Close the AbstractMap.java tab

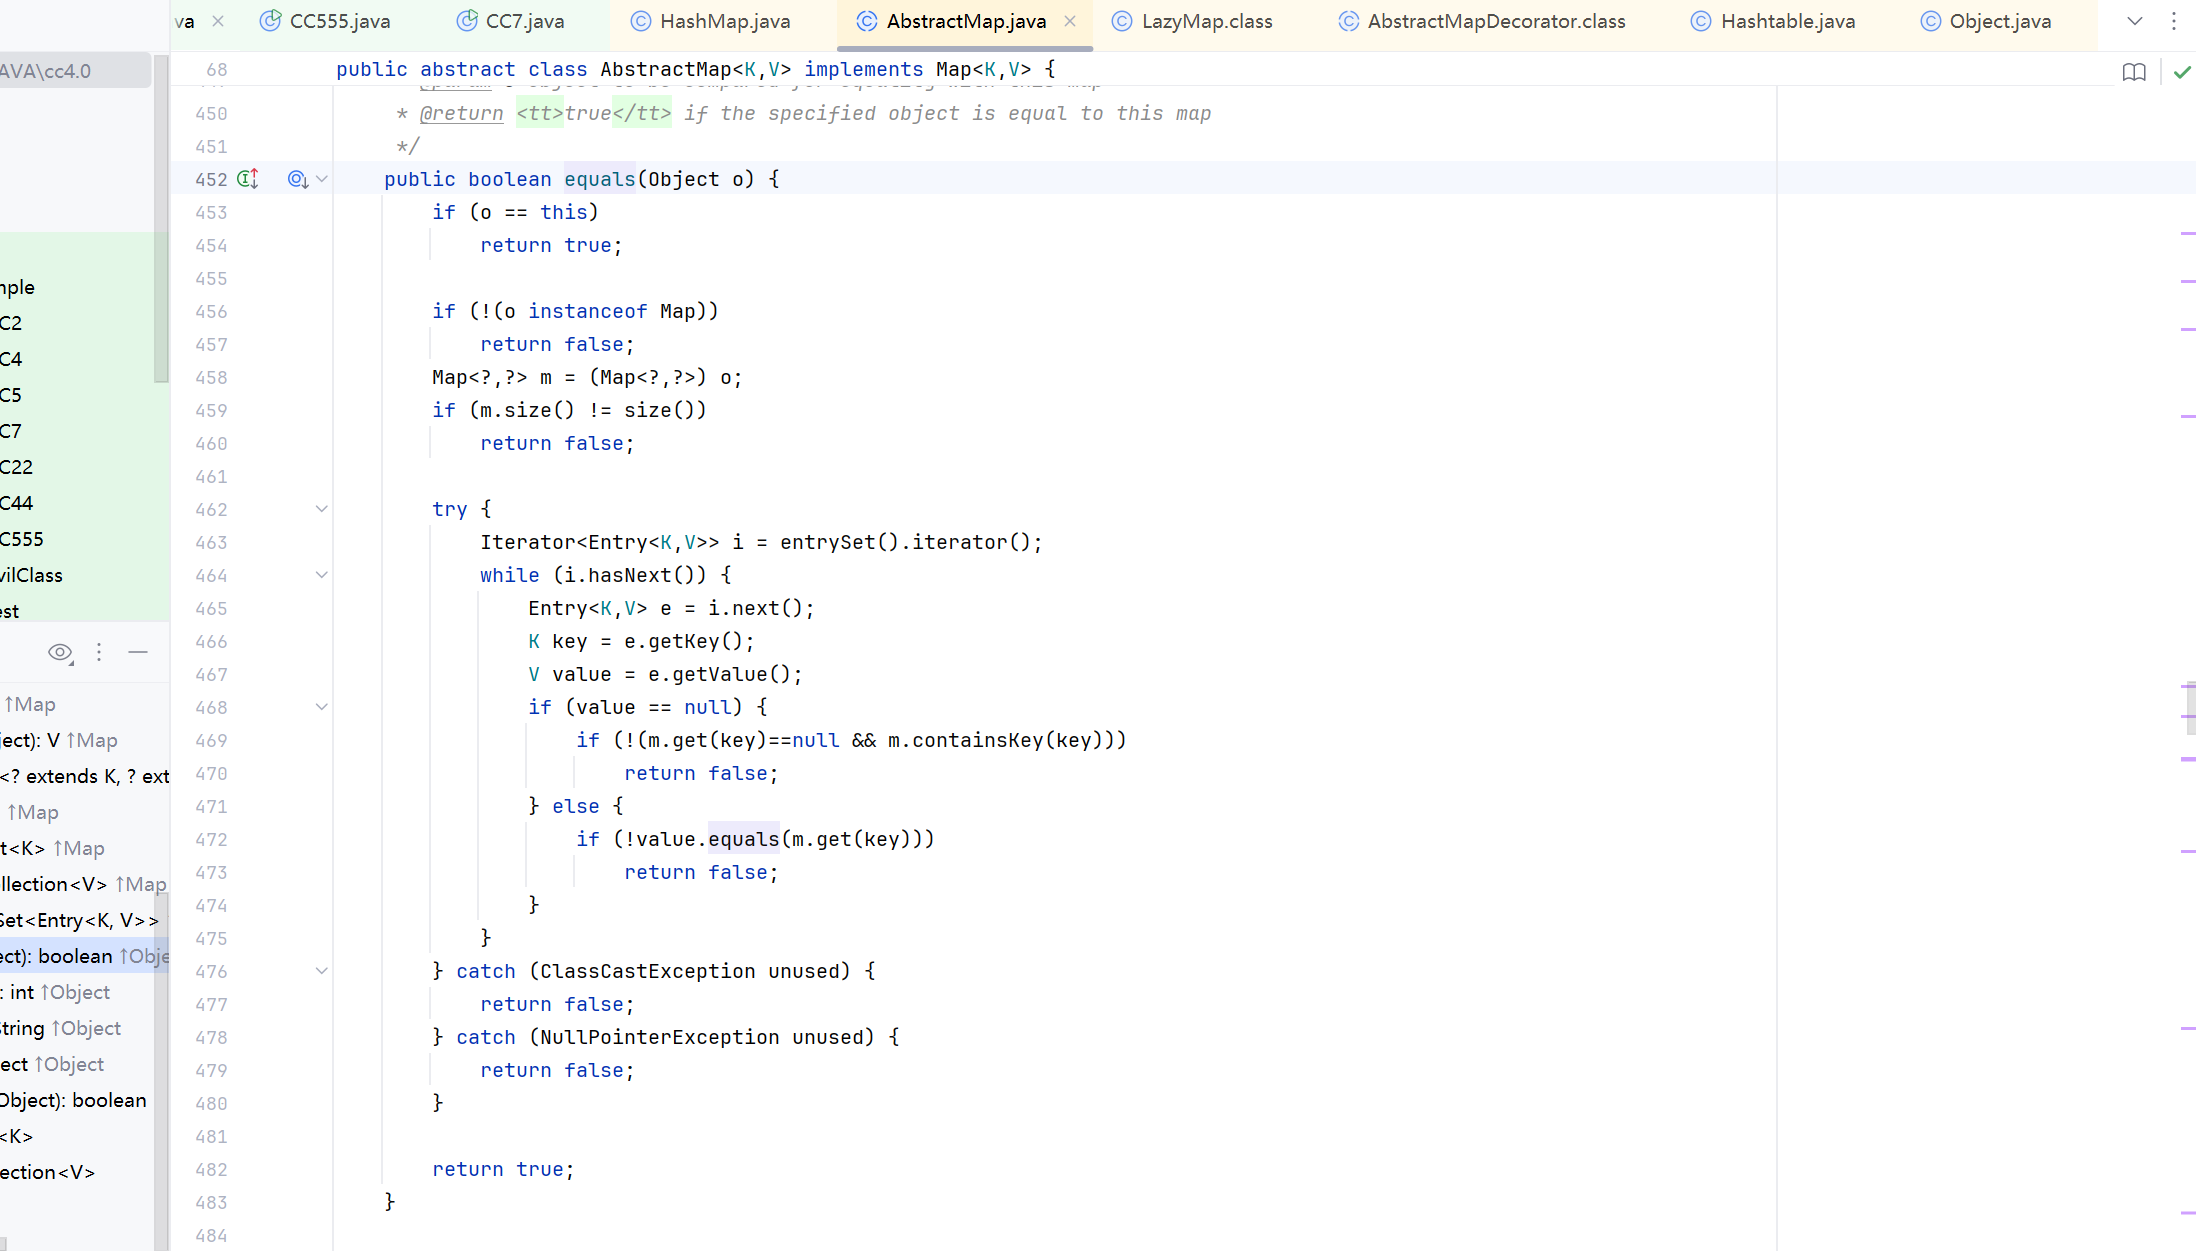[1070, 21]
